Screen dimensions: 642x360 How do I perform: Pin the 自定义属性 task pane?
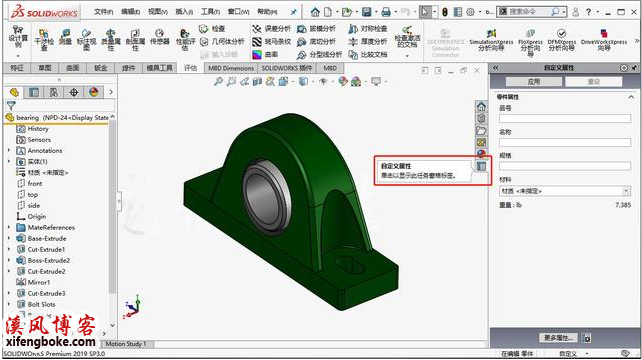tap(634, 68)
